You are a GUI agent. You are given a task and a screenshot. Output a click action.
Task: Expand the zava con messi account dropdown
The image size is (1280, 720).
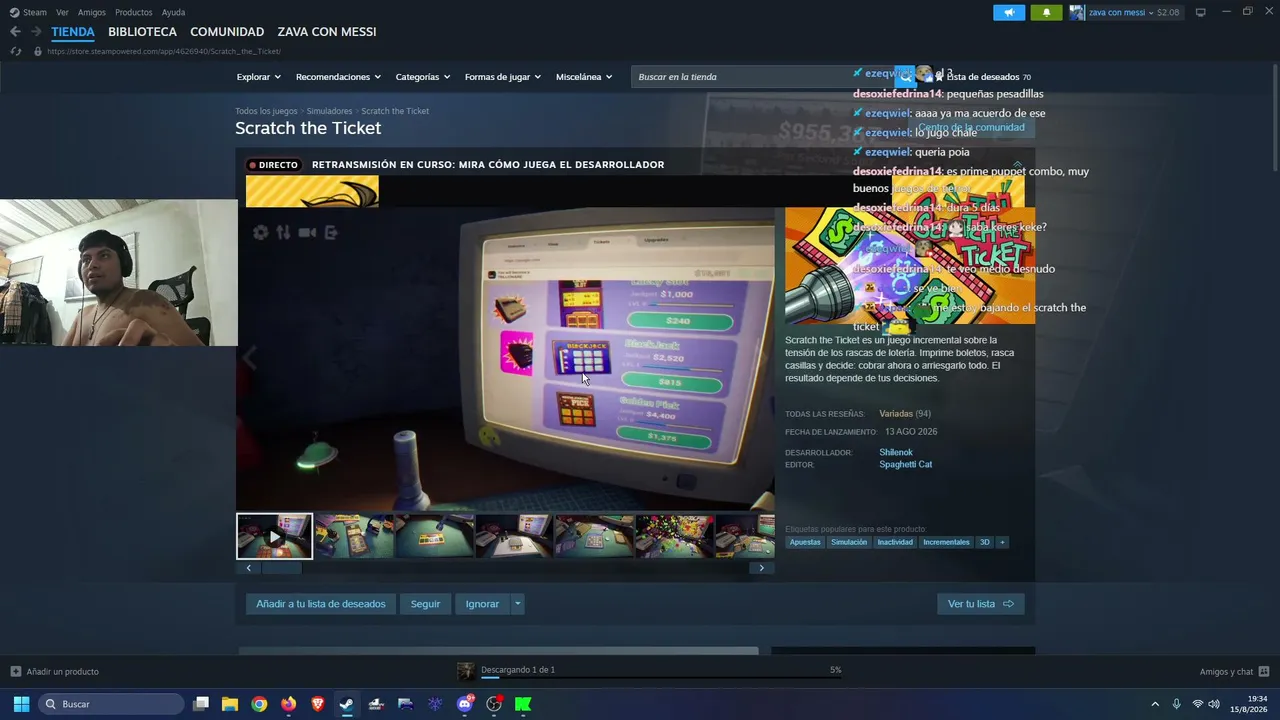coord(1151,12)
